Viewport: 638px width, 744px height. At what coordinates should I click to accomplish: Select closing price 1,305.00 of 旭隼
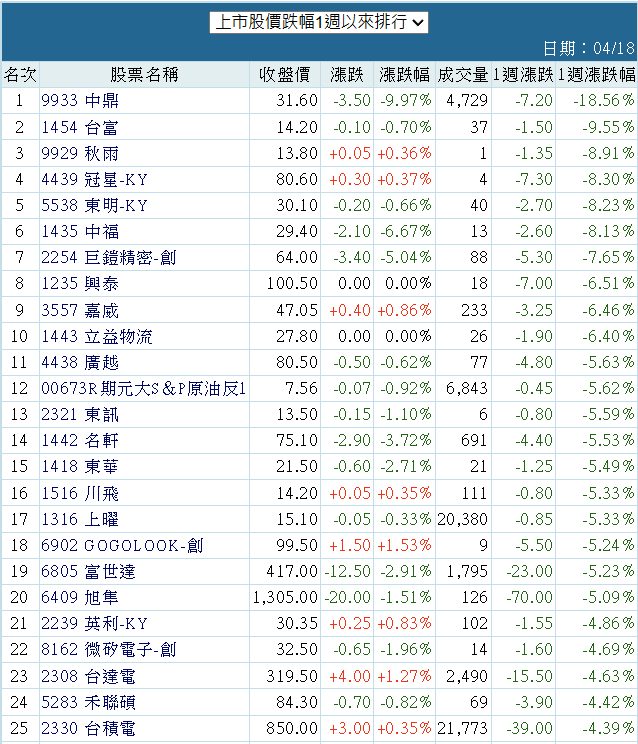point(285,598)
